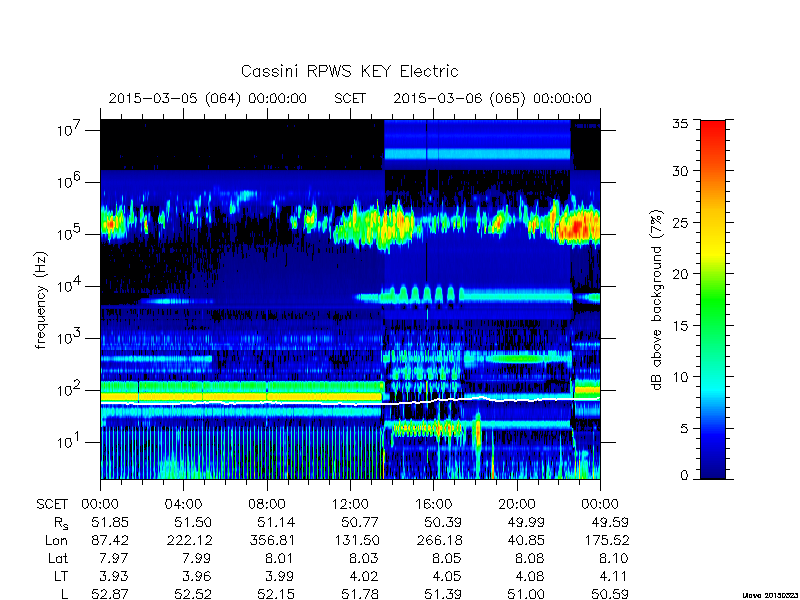Screen dimensions: 800x600
Task: Click the 'dB above background (7%)' label
Action: [x=657, y=300]
